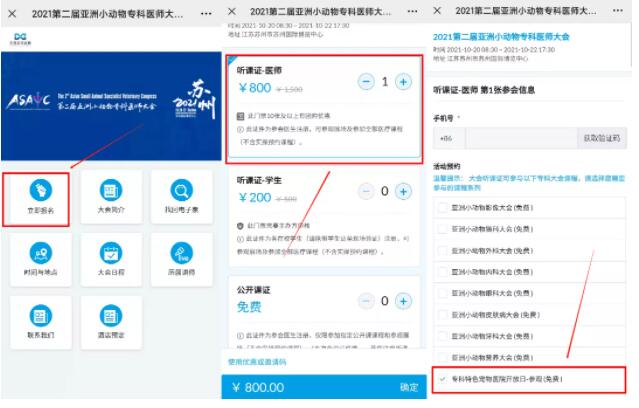The height and width of the screenshot is (408, 639).
Task: Close the attendee information form page
Action: (x=437, y=11)
